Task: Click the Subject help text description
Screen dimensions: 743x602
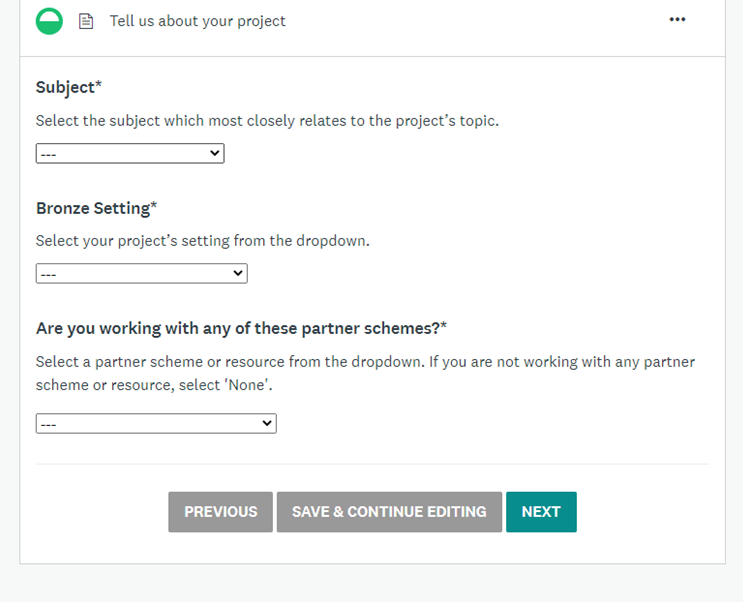Action: (267, 121)
